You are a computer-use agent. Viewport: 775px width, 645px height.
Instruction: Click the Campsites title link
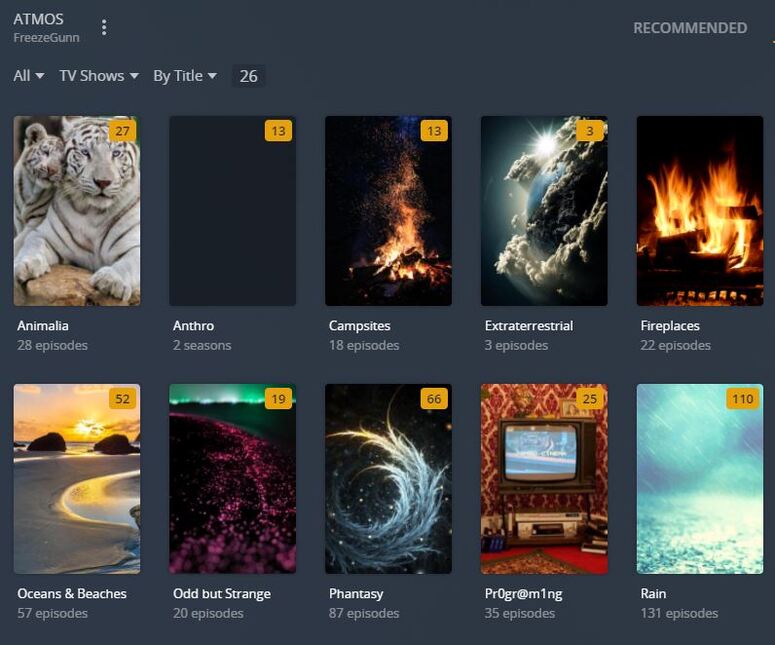(x=359, y=326)
